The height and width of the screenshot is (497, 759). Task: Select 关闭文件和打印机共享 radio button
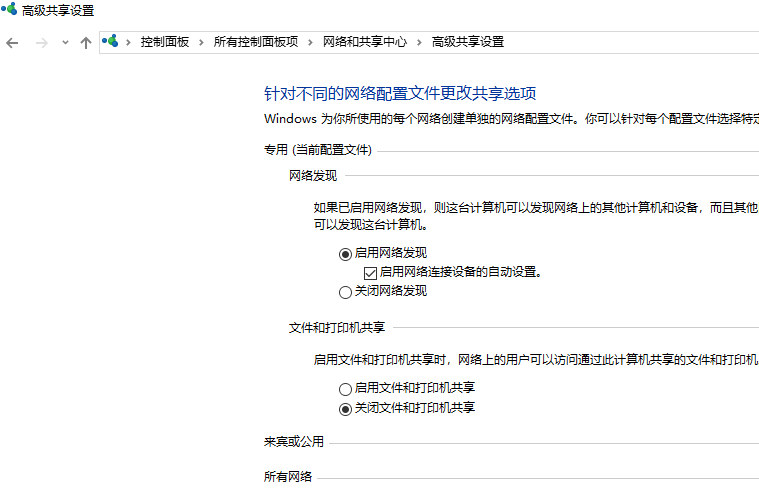345,409
